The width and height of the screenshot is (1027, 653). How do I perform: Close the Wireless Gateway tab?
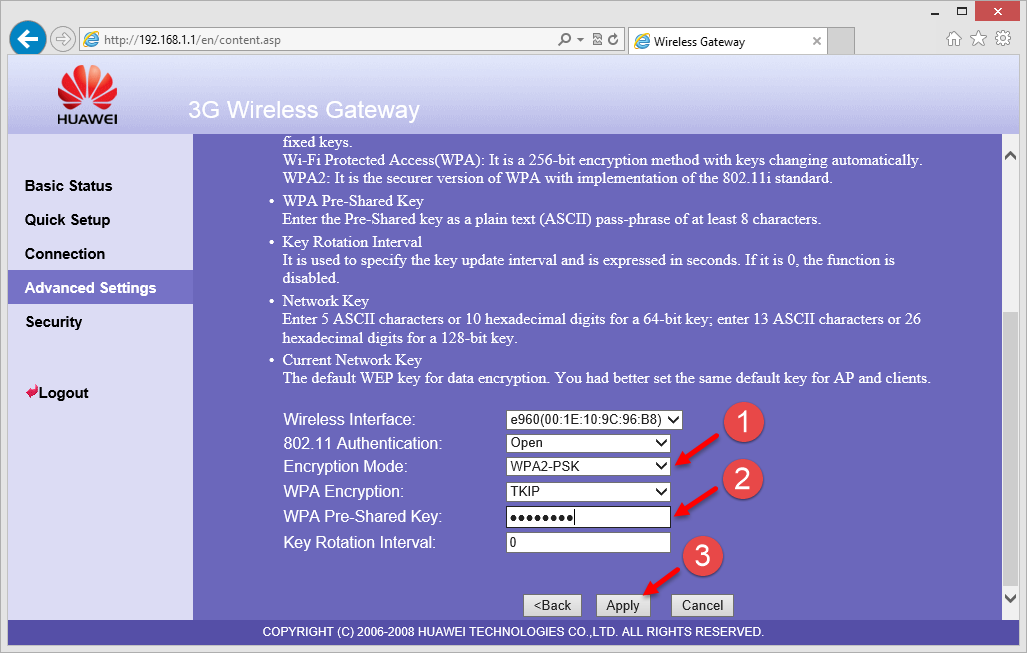(817, 41)
